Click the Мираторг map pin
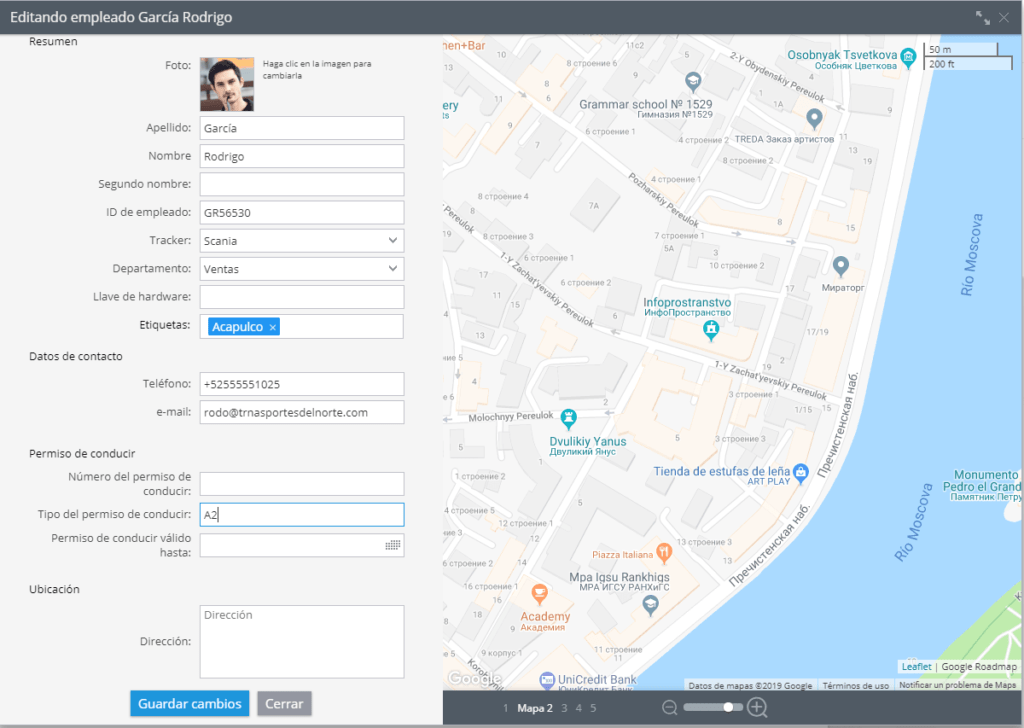This screenshot has width=1024, height=728. (840, 266)
